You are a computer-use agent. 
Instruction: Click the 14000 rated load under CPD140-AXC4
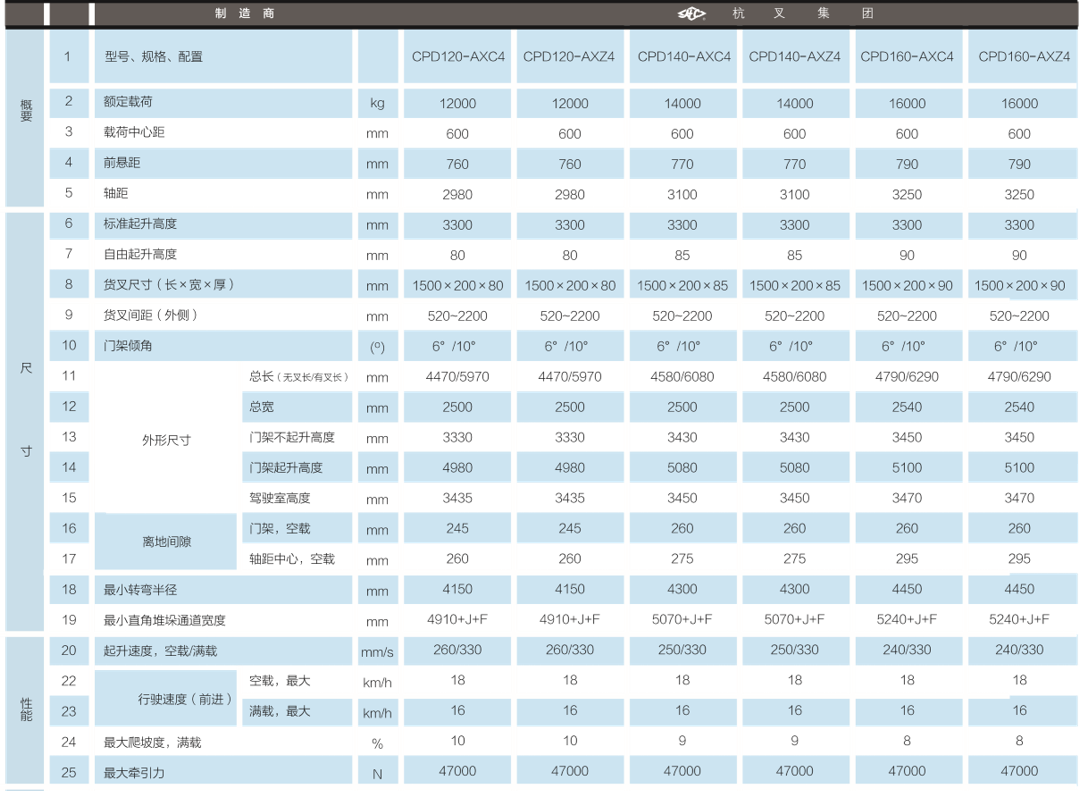pyautogui.click(x=682, y=104)
